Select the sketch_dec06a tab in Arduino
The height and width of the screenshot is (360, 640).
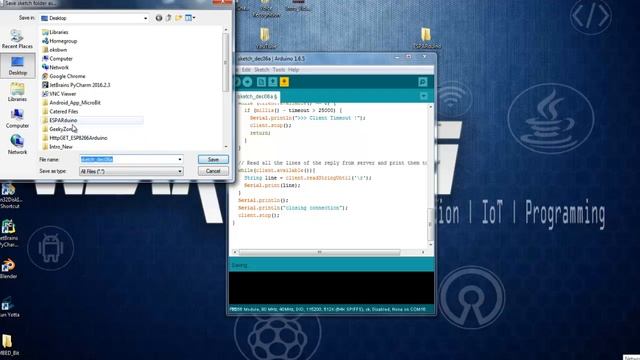tap(257, 97)
